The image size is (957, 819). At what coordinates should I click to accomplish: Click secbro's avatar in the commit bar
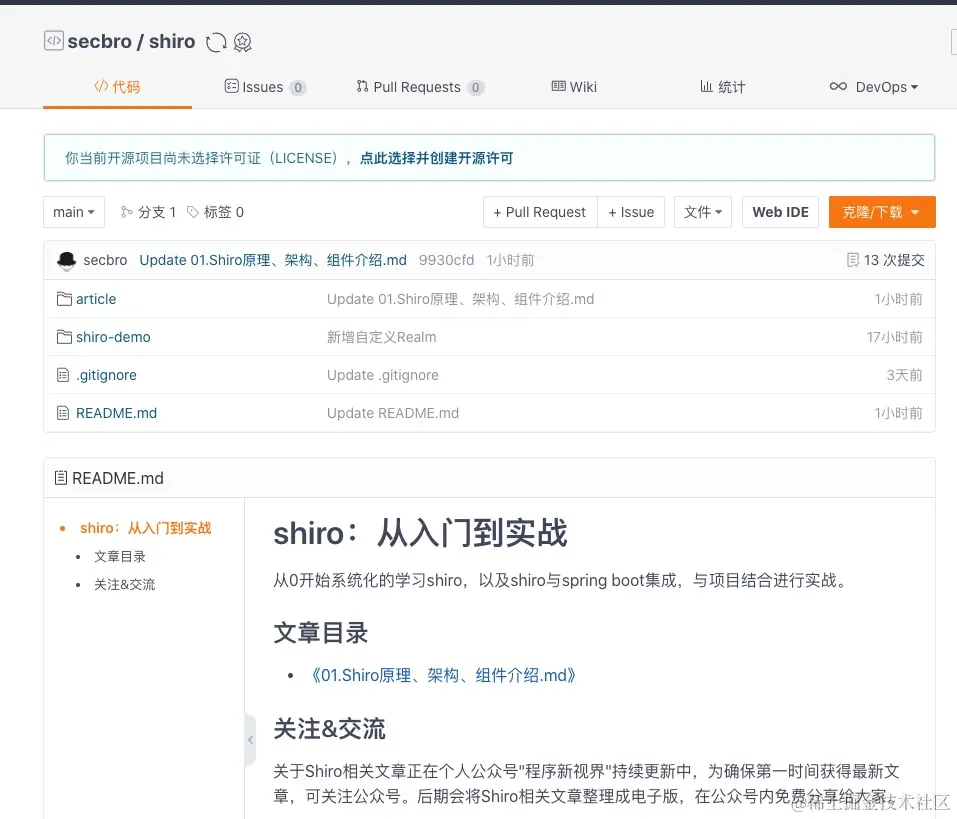[66, 260]
